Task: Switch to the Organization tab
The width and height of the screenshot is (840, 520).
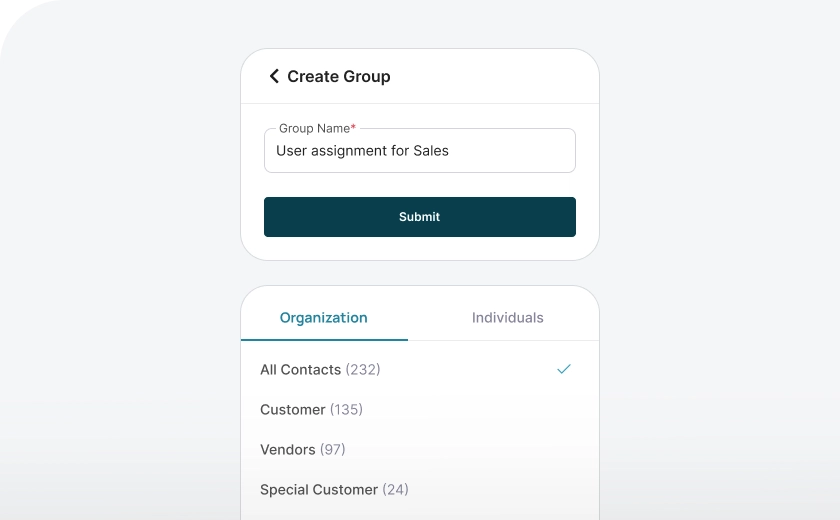Action: click(x=324, y=318)
